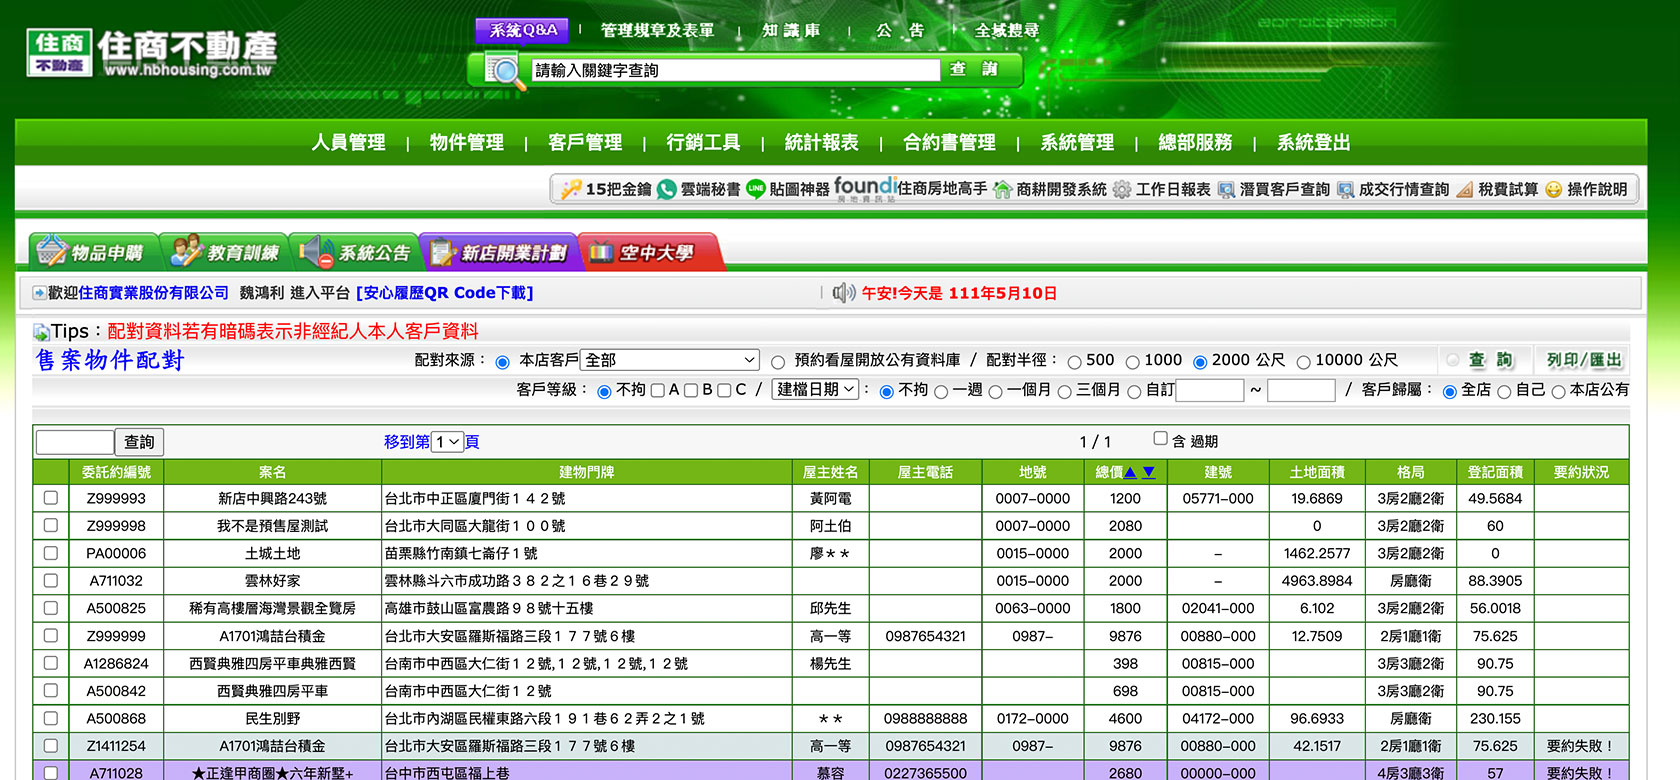Select the 自己 customer ownership radio
This screenshot has height=780, width=1680.
(1504, 392)
